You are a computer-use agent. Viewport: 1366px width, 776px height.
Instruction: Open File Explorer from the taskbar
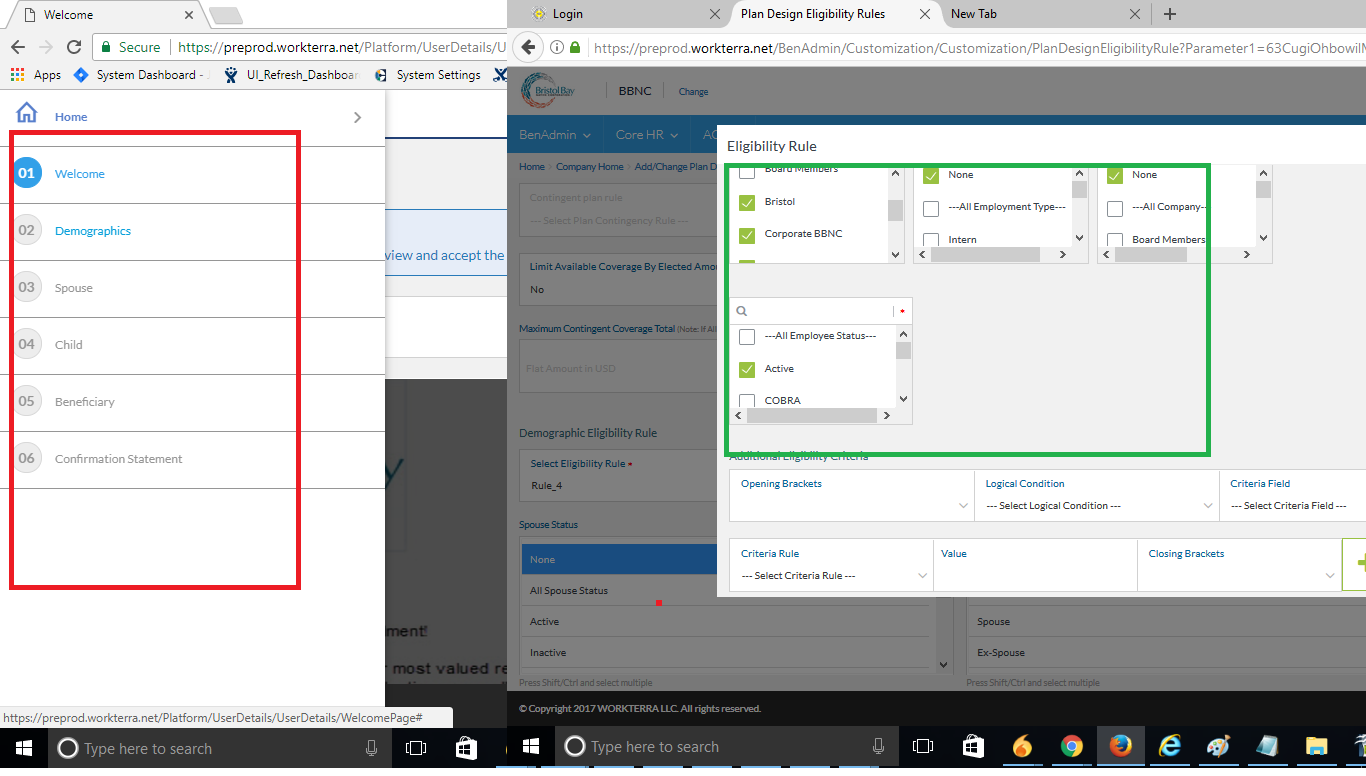pyautogui.click(x=1315, y=746)
